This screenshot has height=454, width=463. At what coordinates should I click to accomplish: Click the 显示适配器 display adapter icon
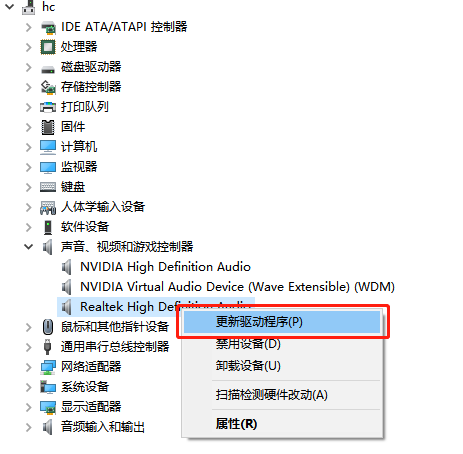pos(48,407)
